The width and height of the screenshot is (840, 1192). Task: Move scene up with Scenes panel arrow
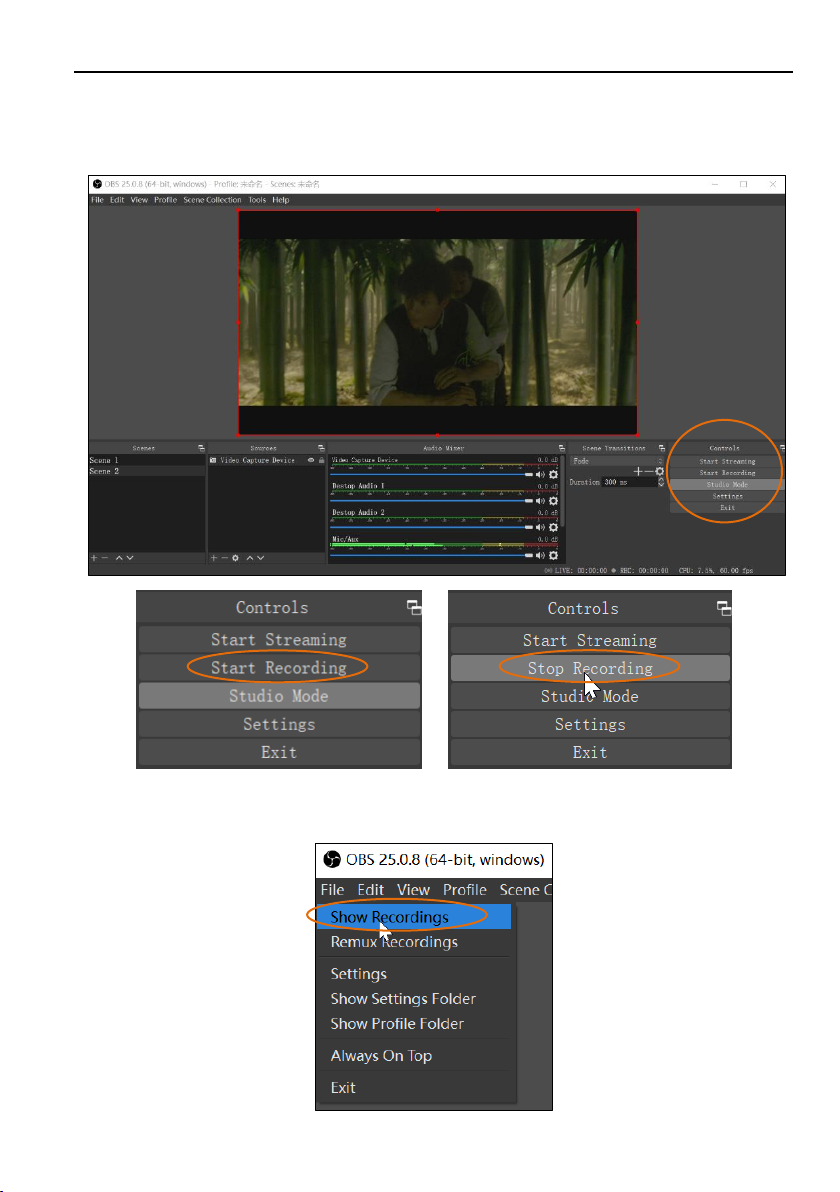119,558
